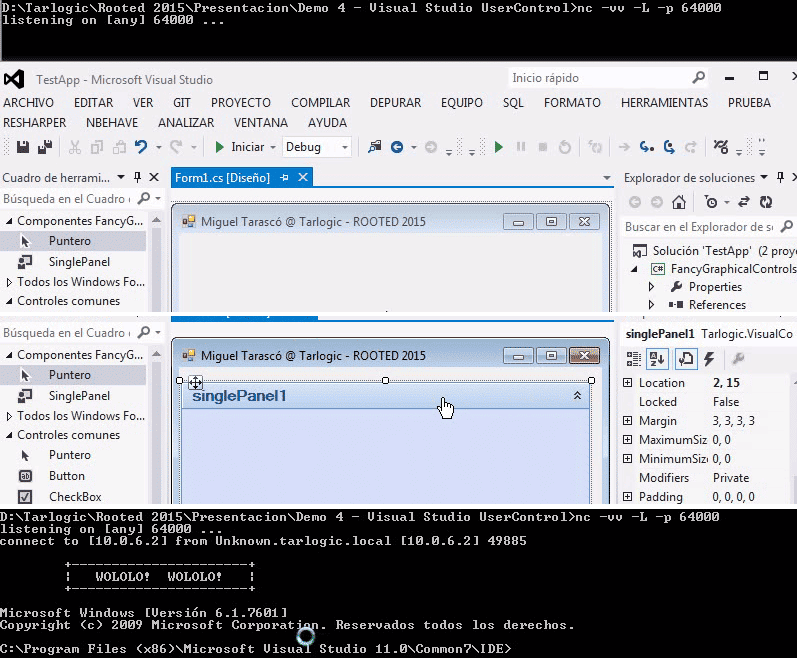Open the document tabs overflow dropdown

[606, 178]
